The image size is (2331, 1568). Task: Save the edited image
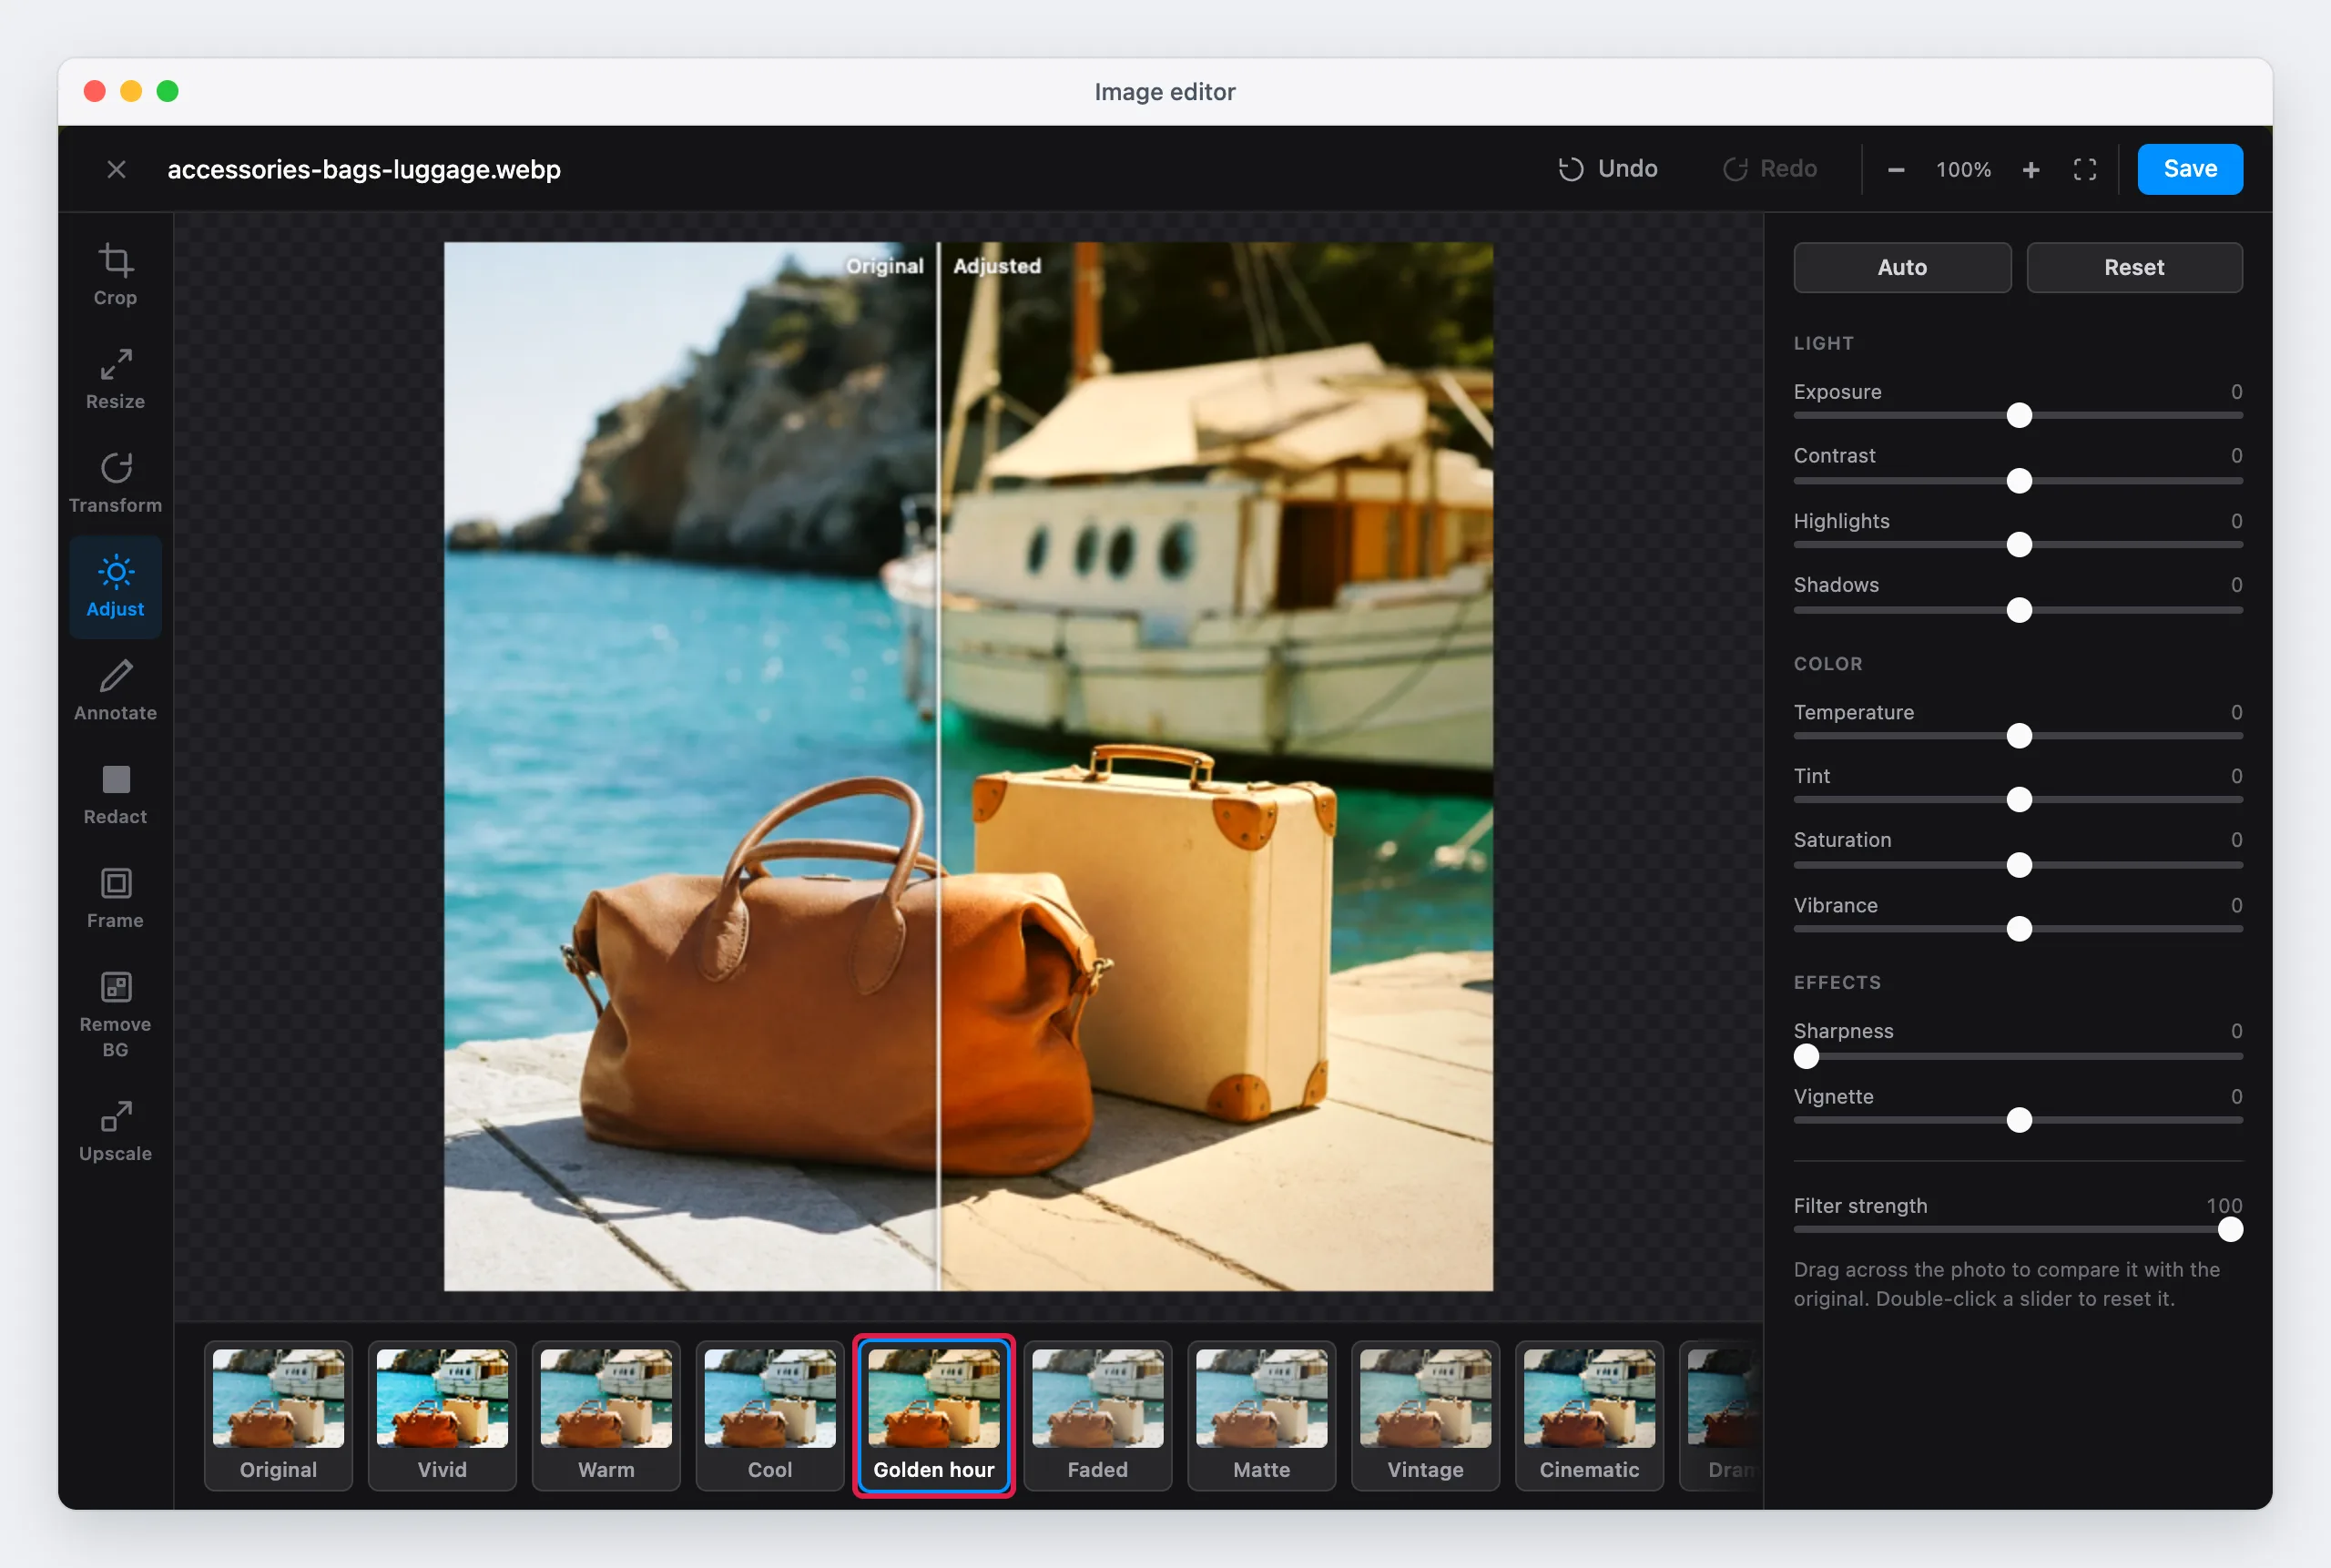coord(2189,169)
